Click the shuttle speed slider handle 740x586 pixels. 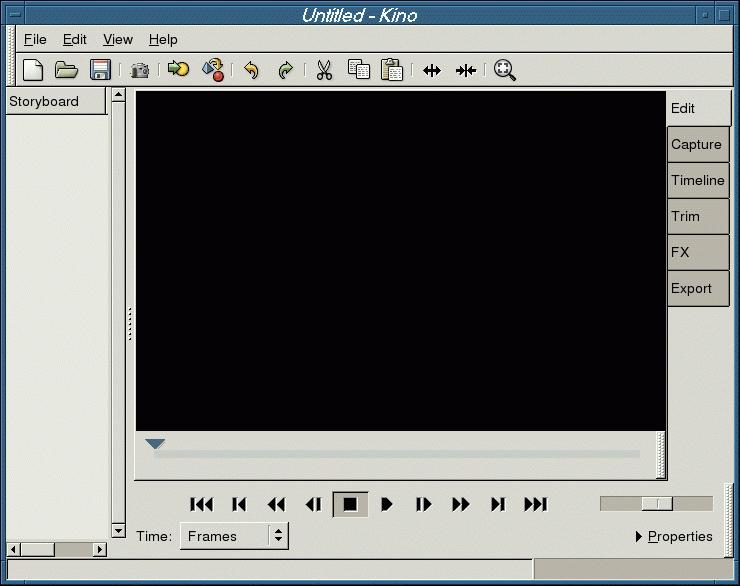point(657,504)
